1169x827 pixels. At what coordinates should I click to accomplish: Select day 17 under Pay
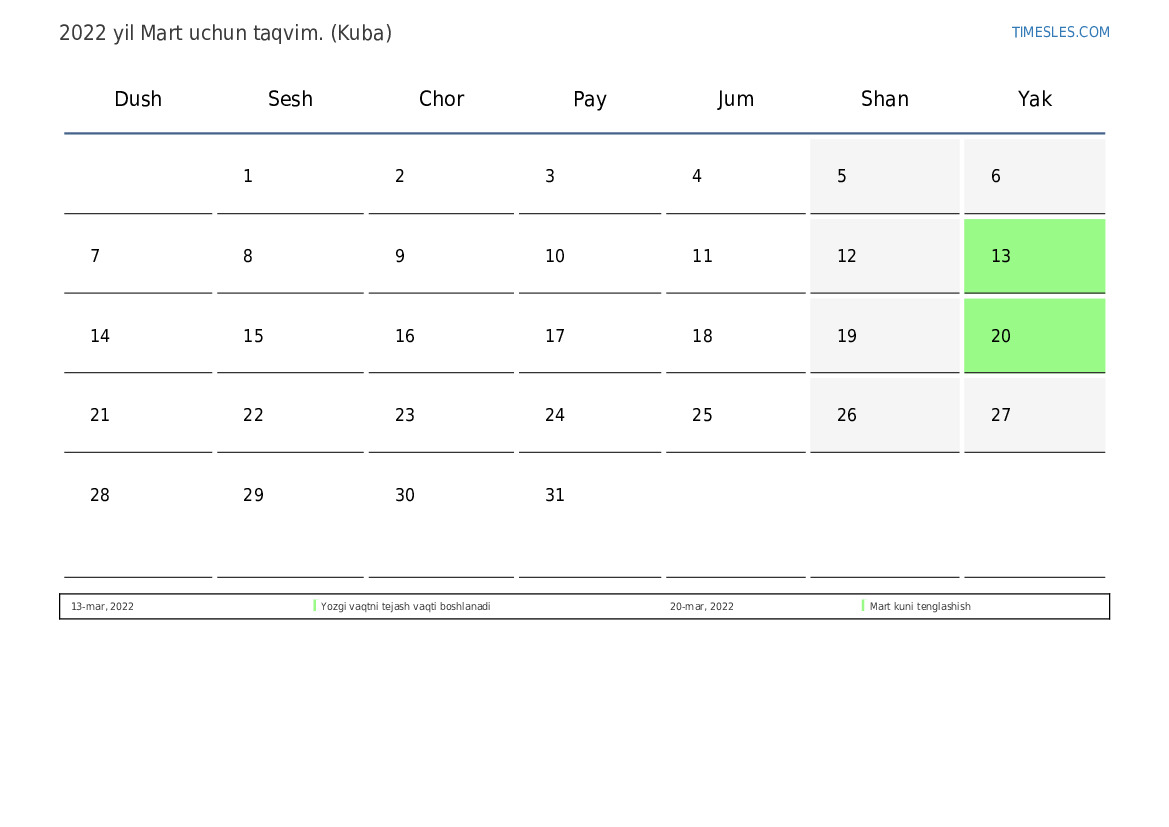[590, 336]
